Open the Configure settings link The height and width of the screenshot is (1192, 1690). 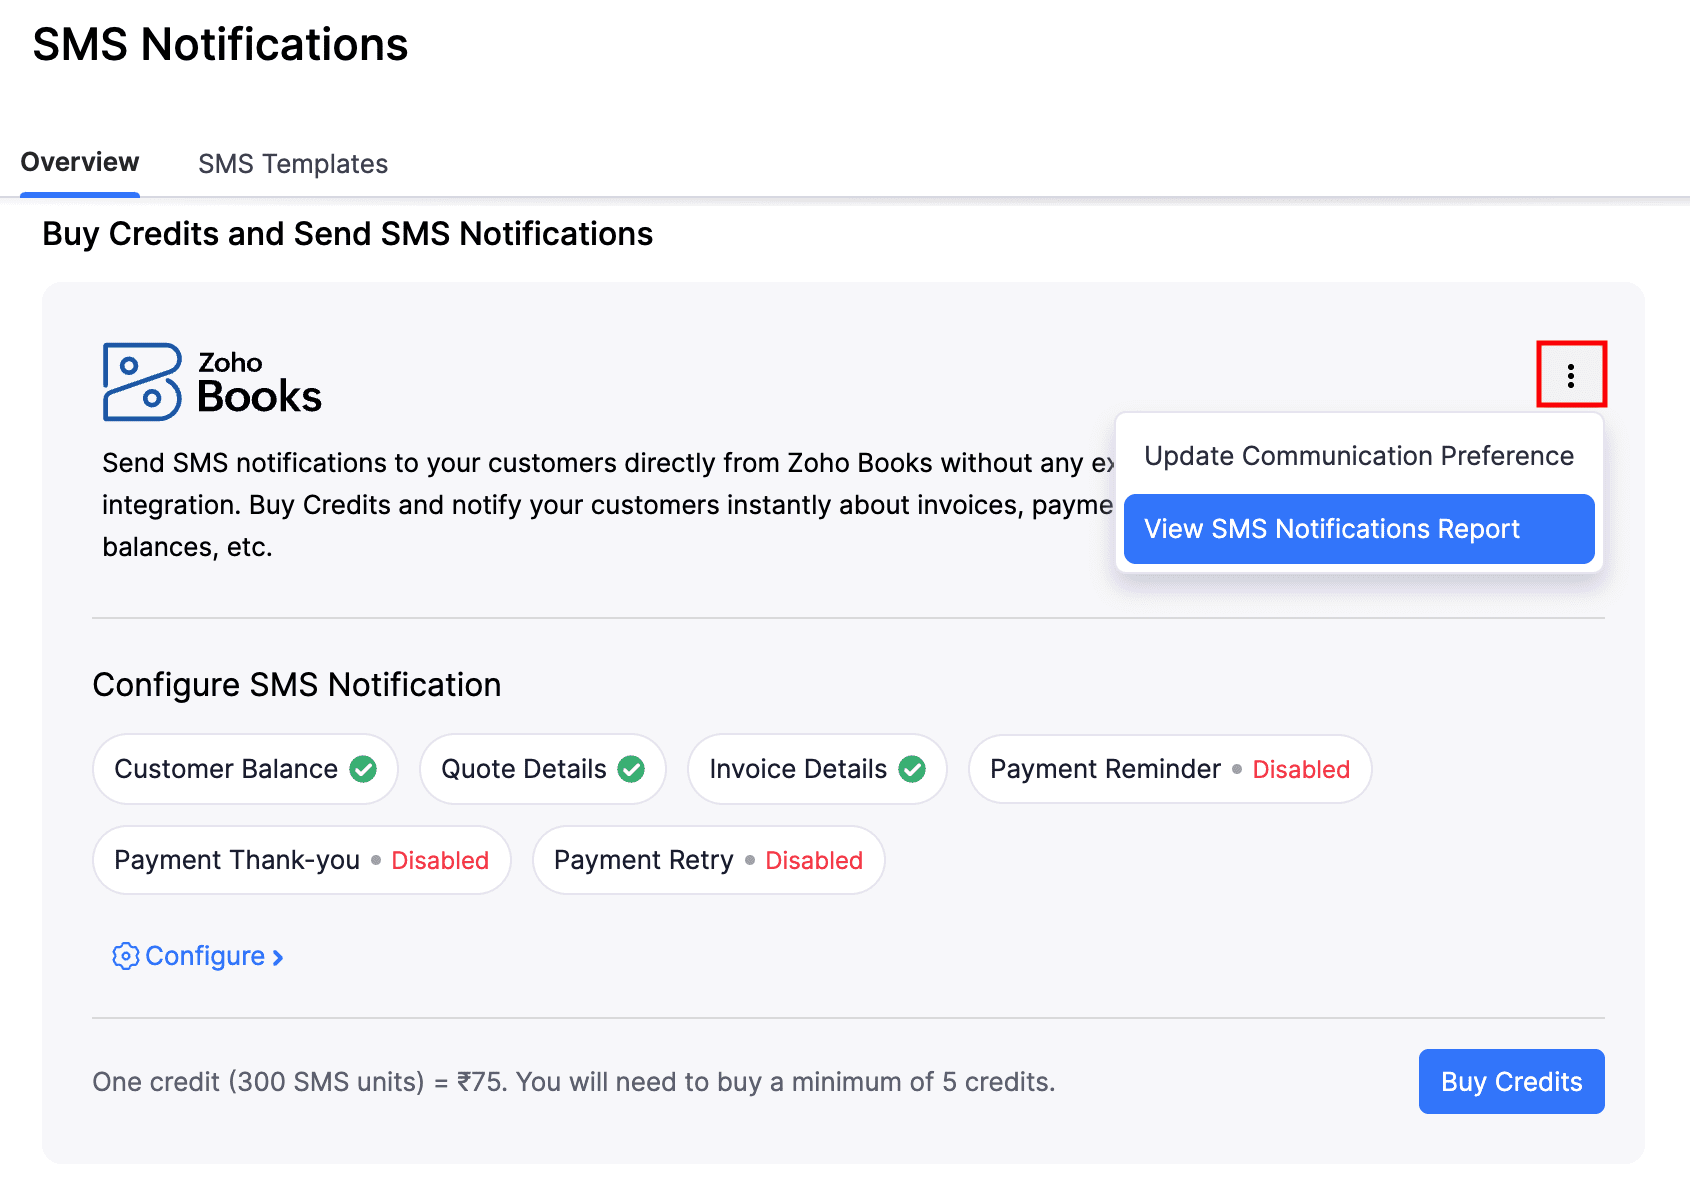(x=204, y=956)
